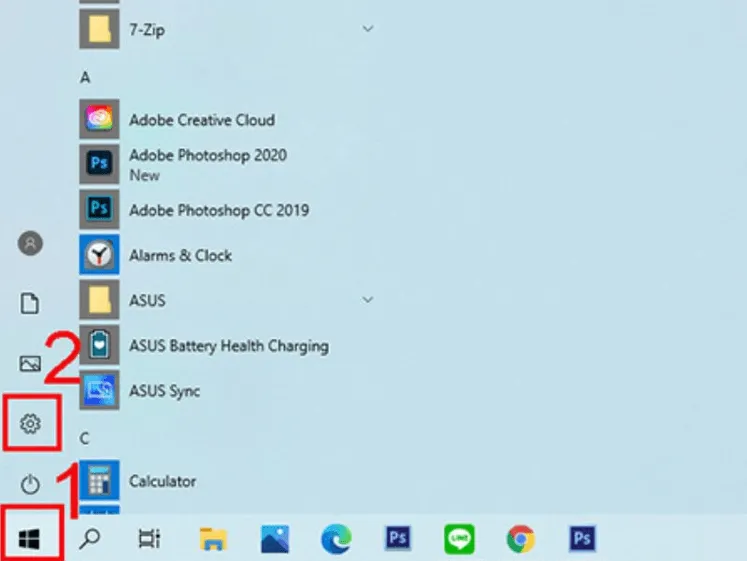Open Task View from the taskbar
Image resolution: width=747 pixels, height=561 pixels.
[149, 539]
